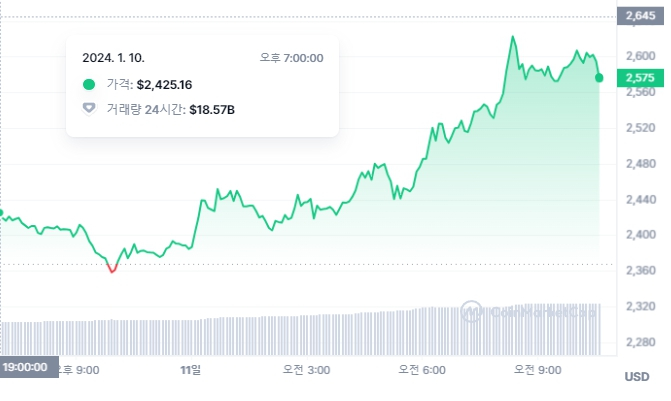Click the green 2,575 current price tag
671x401 pixels.
point(638,78)
